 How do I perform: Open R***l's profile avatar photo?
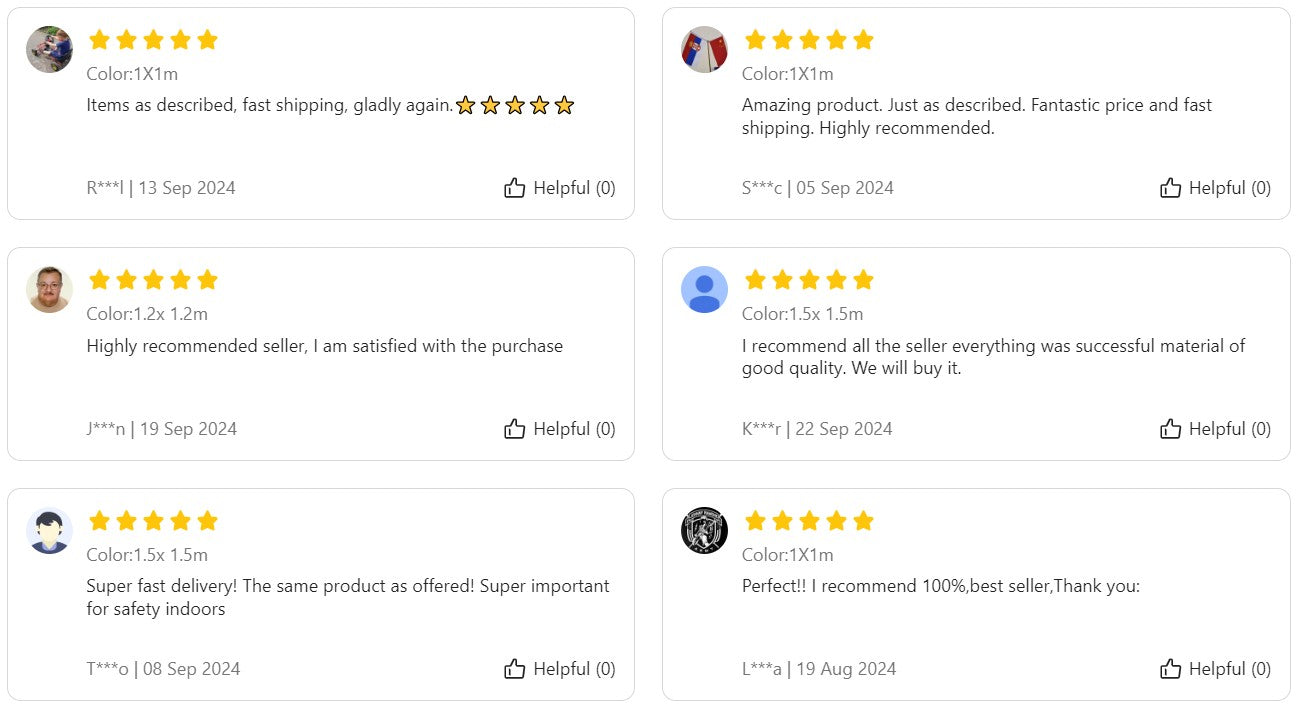pos(49,49)
